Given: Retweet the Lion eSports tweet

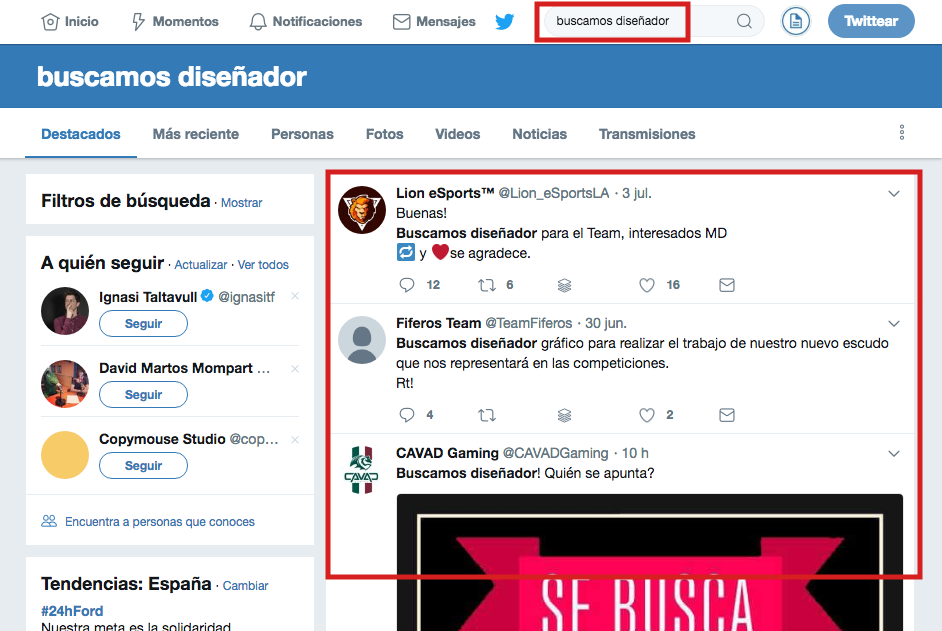Looking at the screenshot, I should (x=487, y=285).
